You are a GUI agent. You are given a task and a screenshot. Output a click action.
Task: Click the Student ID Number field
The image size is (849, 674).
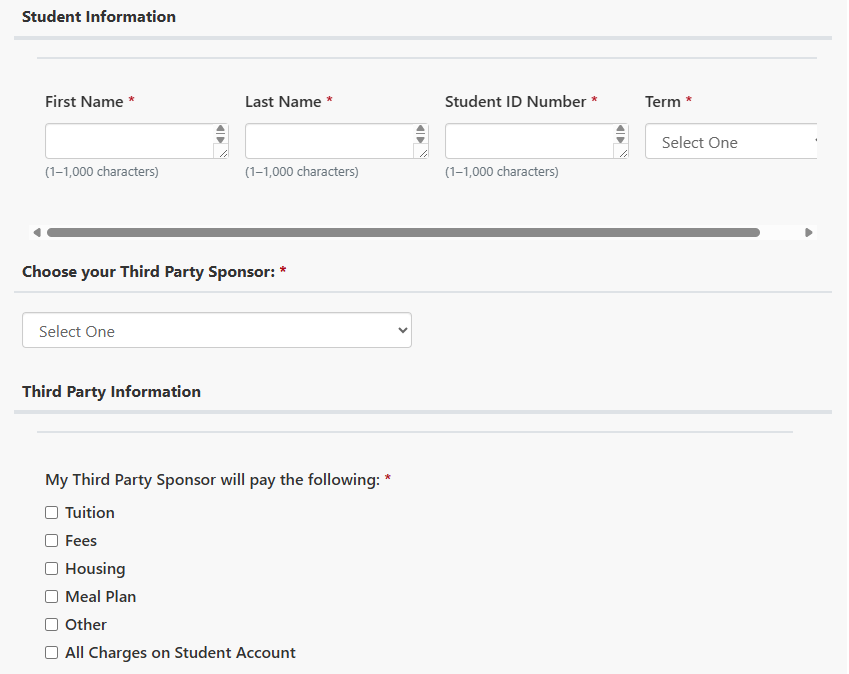coord(537,141)
